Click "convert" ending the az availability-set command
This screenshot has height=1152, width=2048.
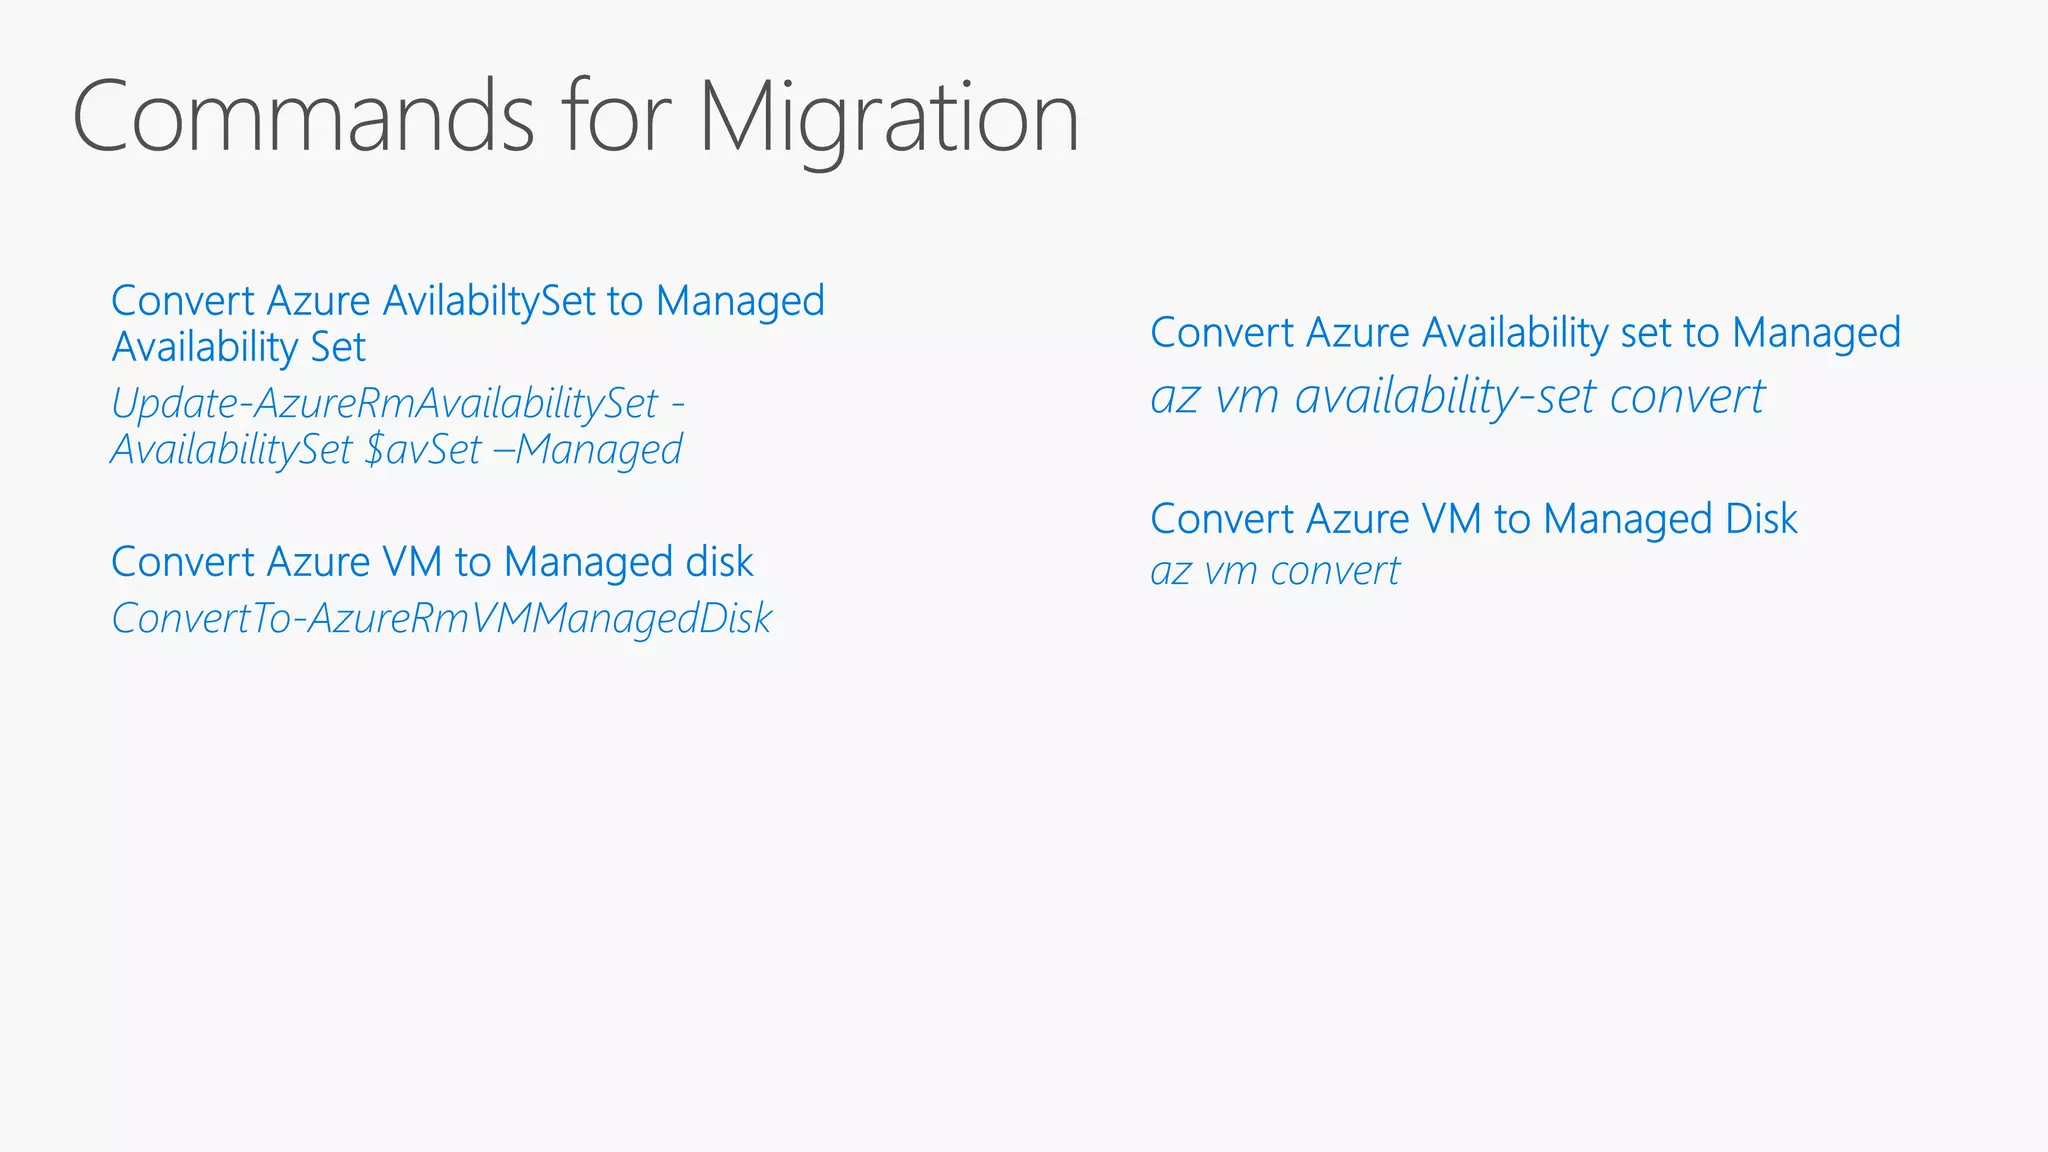[1686, 396]
